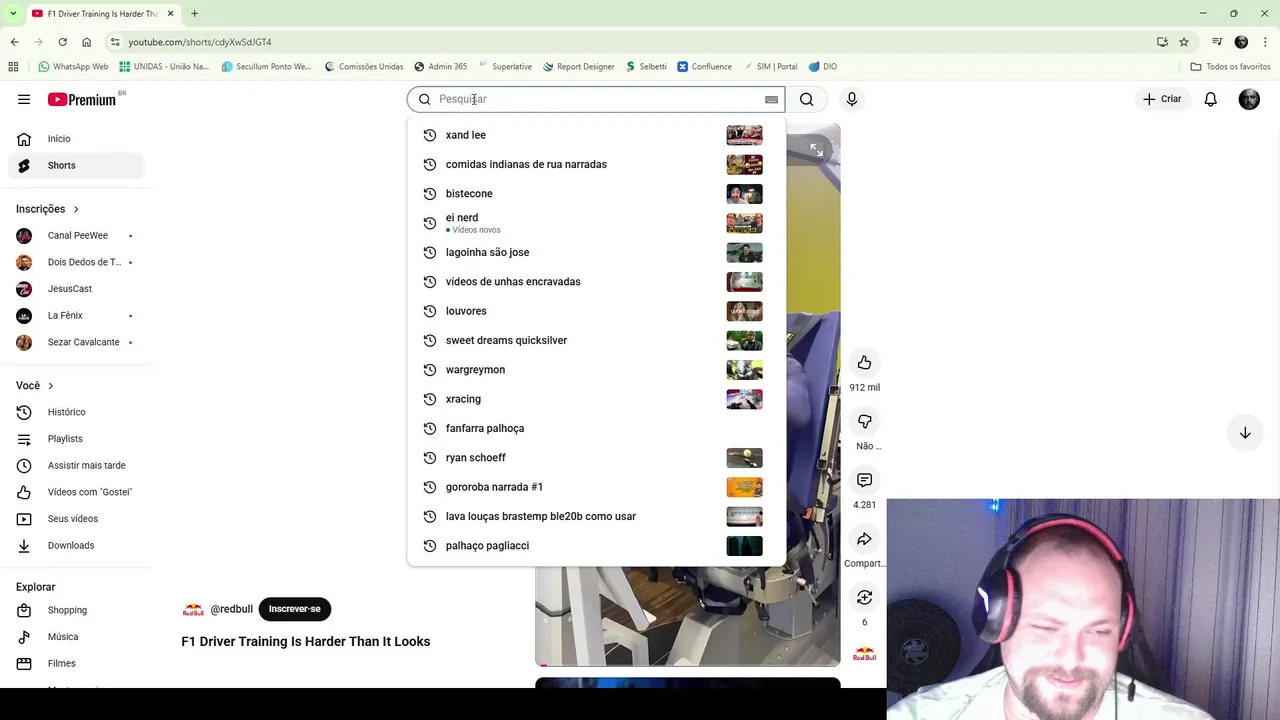
Task: Open the tab search dropdown arrow
Action: tap(13, 13)
